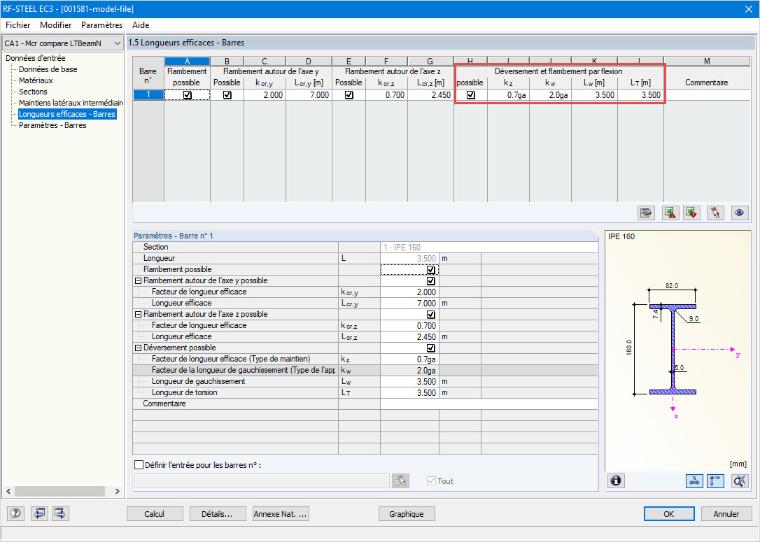Toggle 'Possible' checkbox for buckling about axis z
Viewport: 760px width, 542px height.
tap(349, 95)
